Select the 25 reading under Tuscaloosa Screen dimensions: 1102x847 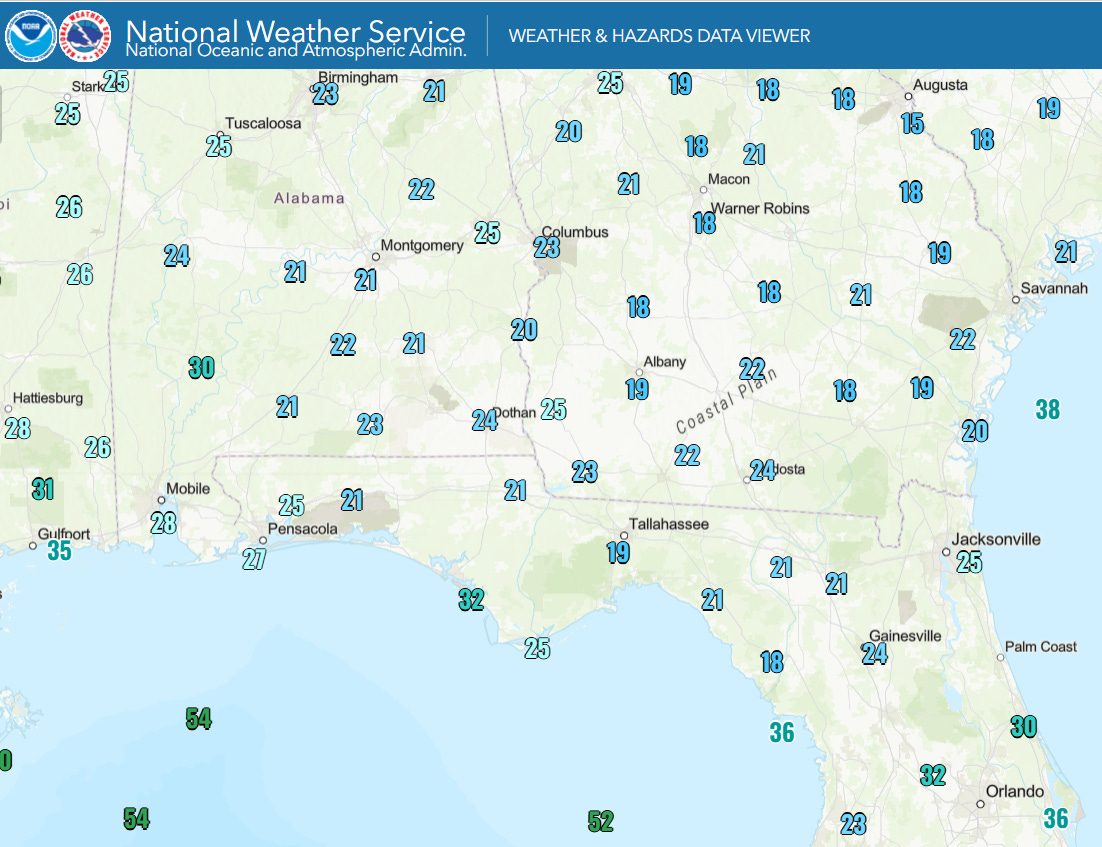tap(219, 146)
